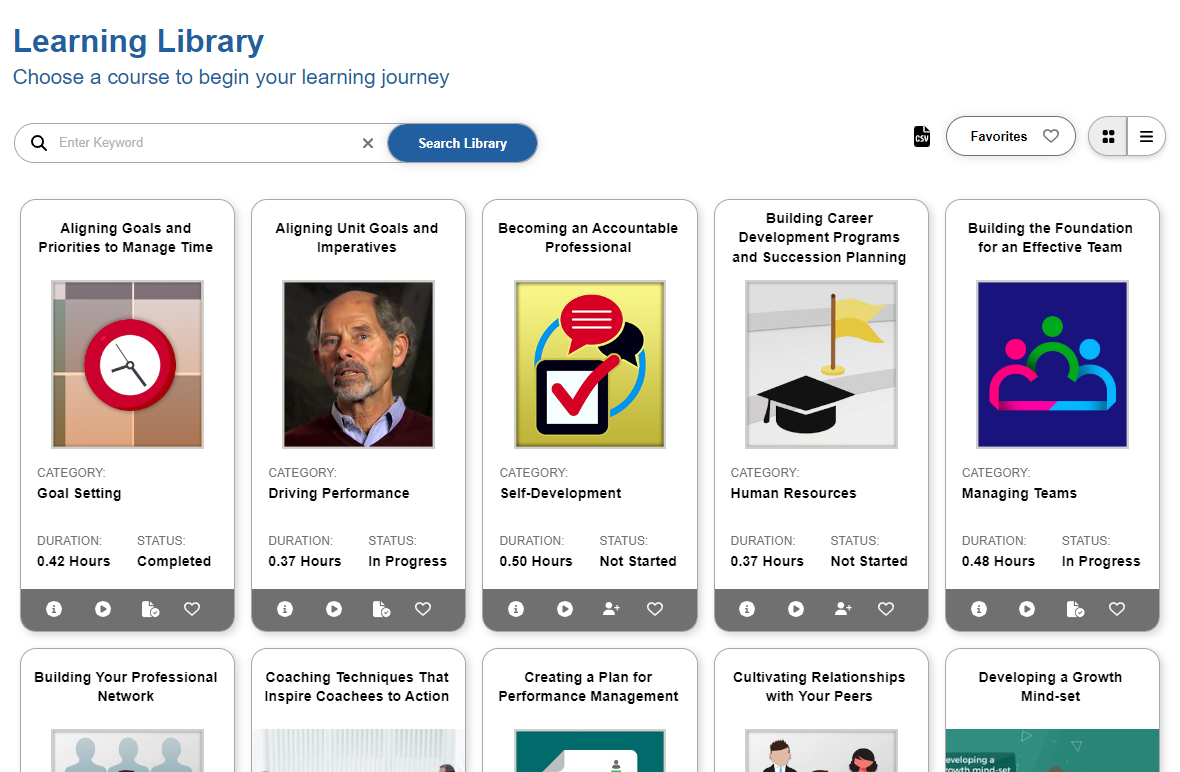This screenshot has height=772, width=1180.
Task: Switch to grid view layout
Action: click(x=1108, y=135)
